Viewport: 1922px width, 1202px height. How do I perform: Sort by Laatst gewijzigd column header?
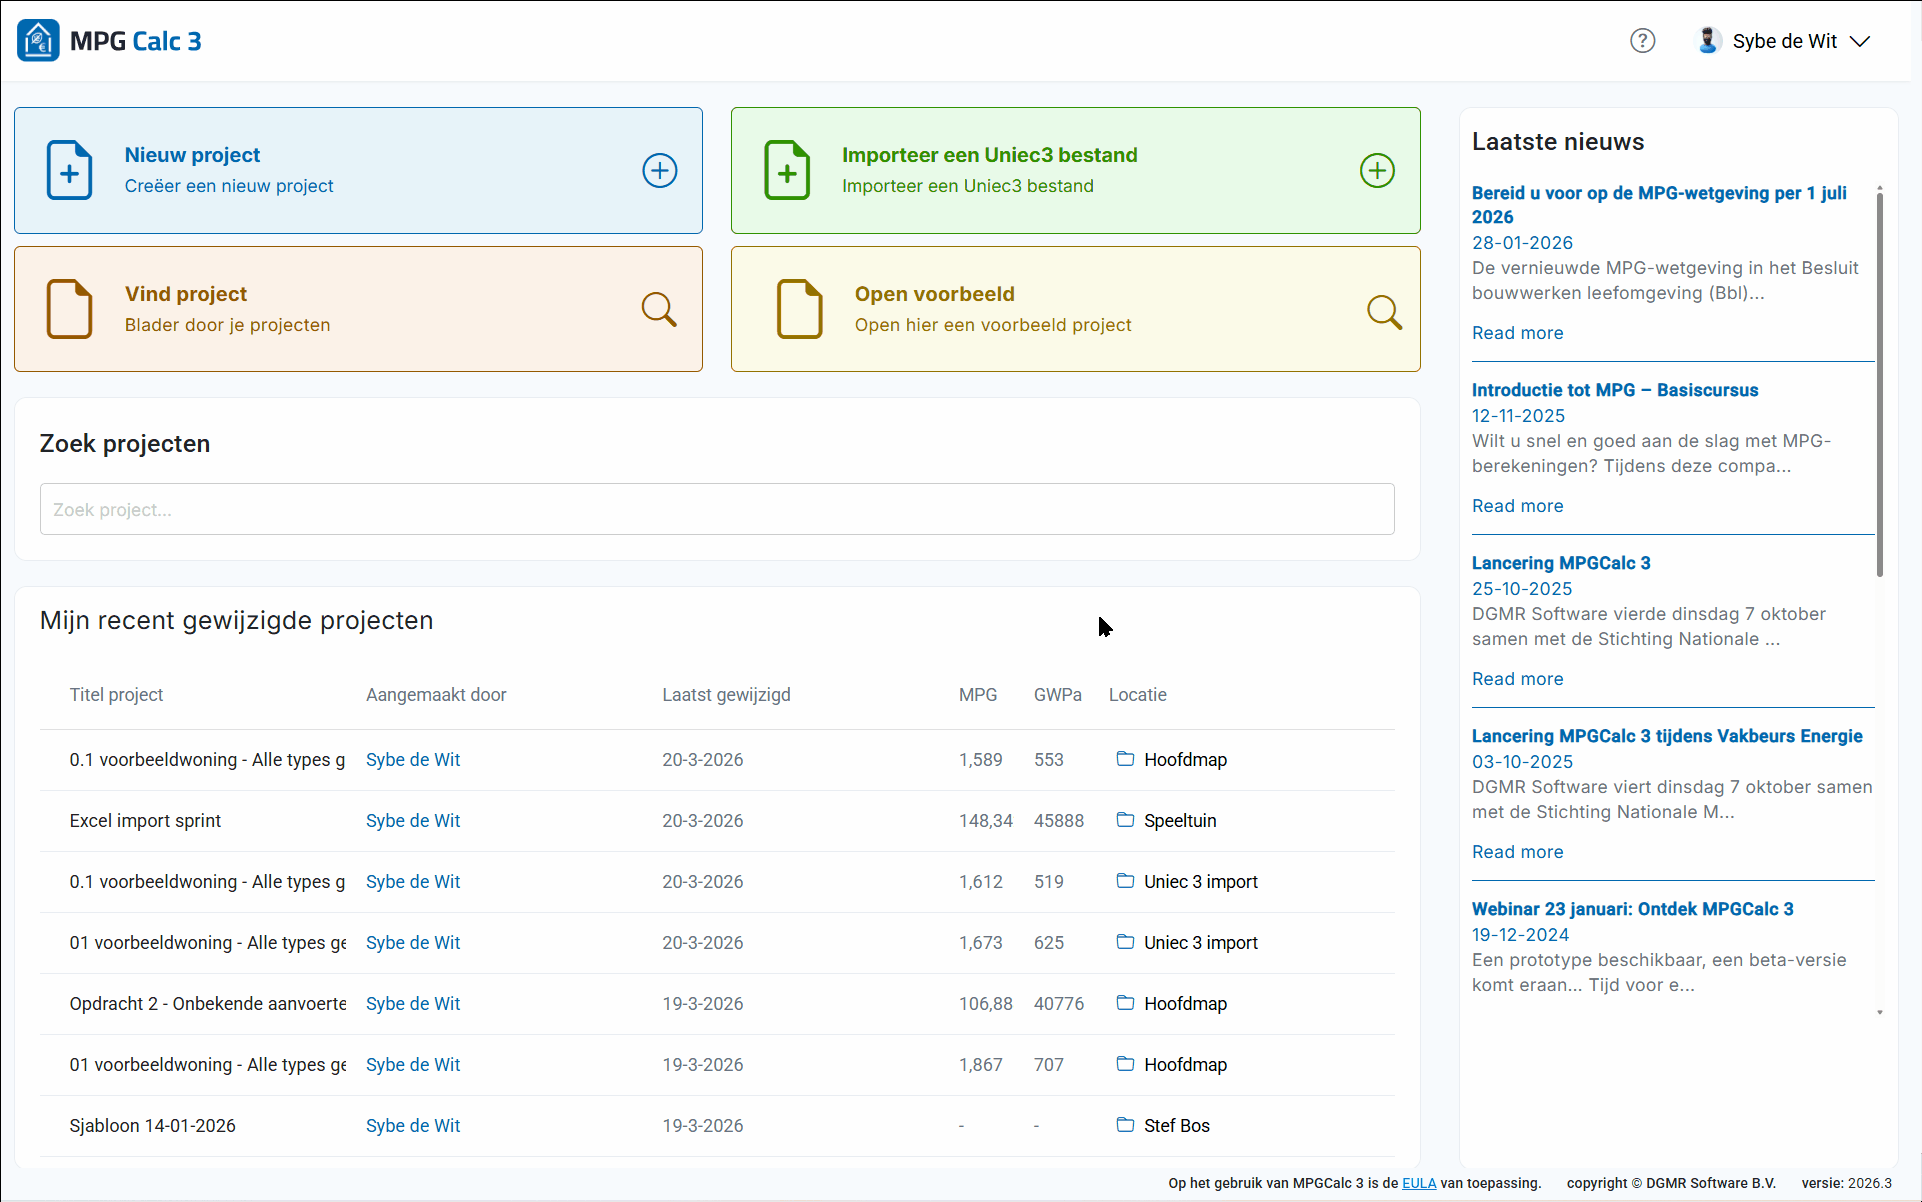[726, 695]
